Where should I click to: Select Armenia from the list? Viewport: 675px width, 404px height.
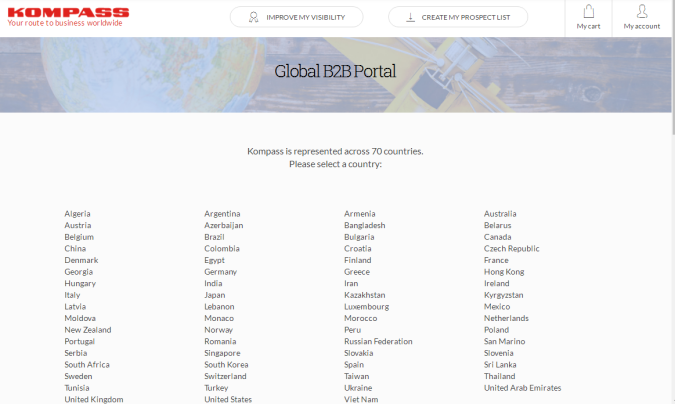coord(360,214)
